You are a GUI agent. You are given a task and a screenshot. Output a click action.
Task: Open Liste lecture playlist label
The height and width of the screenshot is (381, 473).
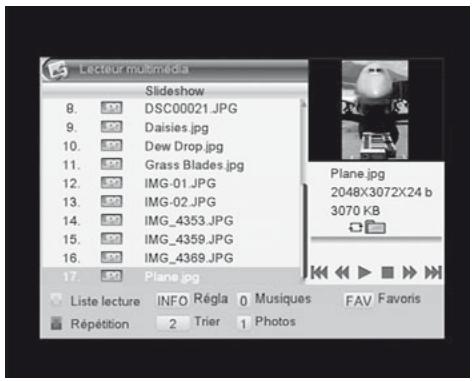(x=105, y=301)
